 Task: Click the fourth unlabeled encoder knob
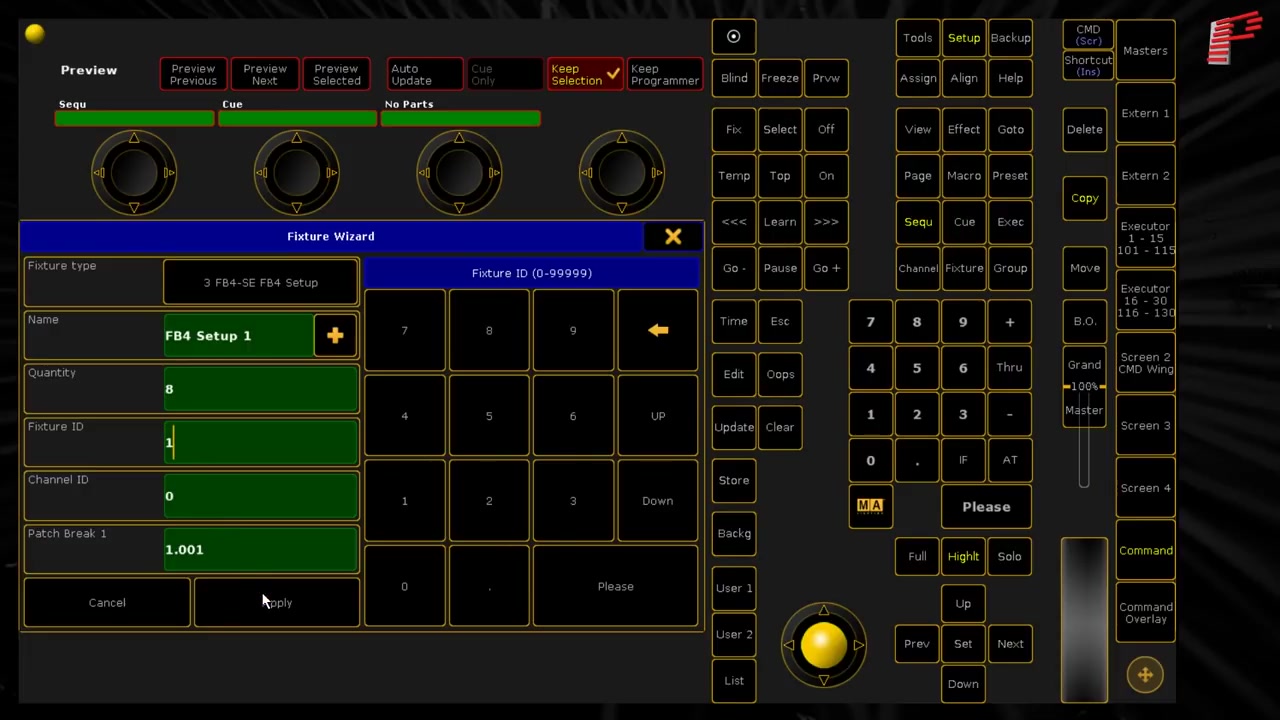point(621,173)
